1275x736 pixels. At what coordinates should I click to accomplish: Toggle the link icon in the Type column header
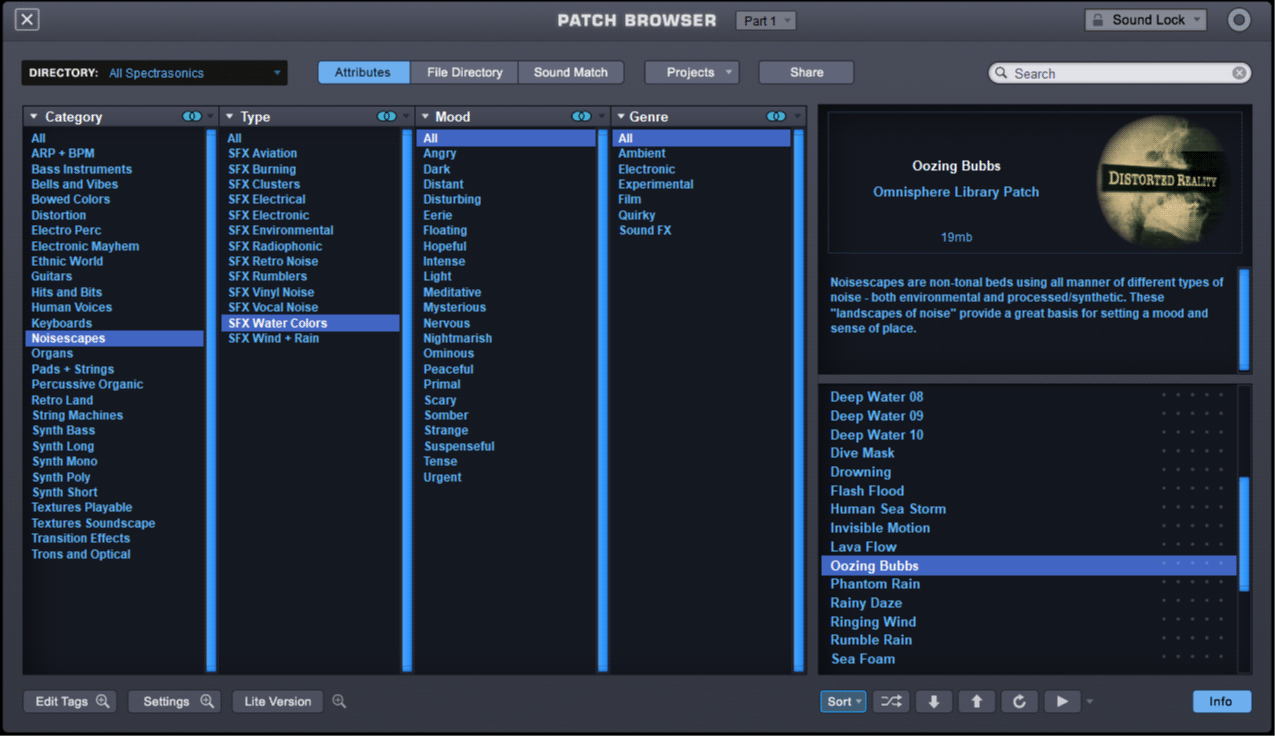click(x=387, y=117)
